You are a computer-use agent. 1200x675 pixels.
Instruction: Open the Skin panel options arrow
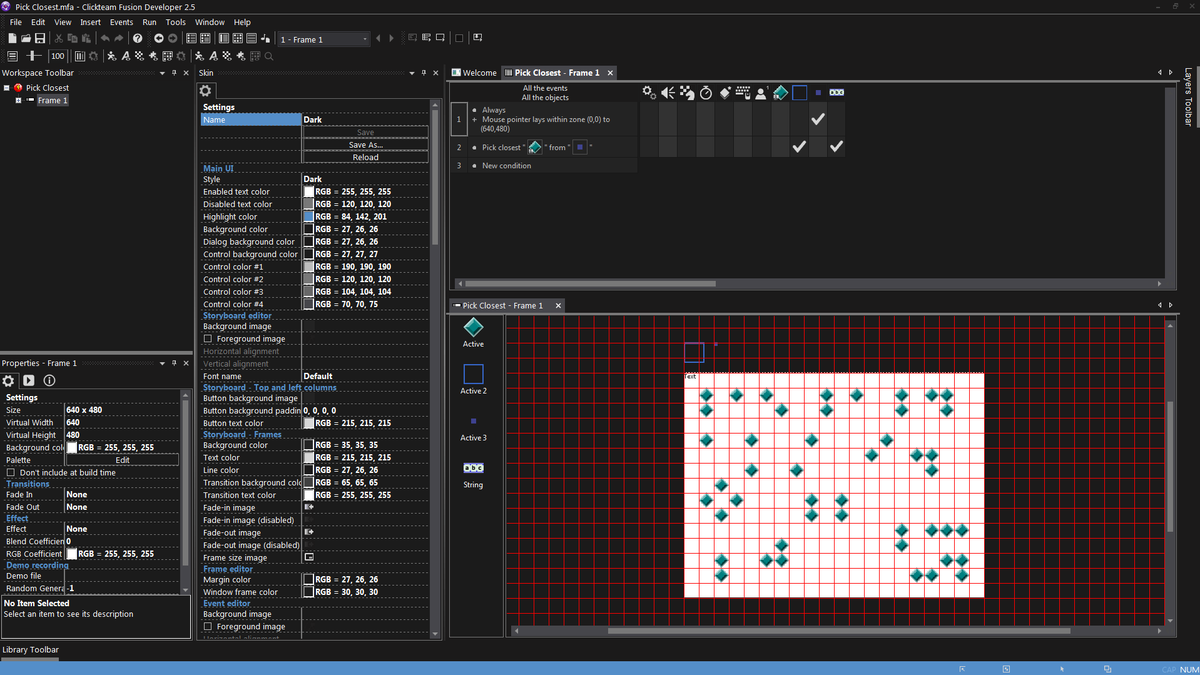(x=411, y=73)
